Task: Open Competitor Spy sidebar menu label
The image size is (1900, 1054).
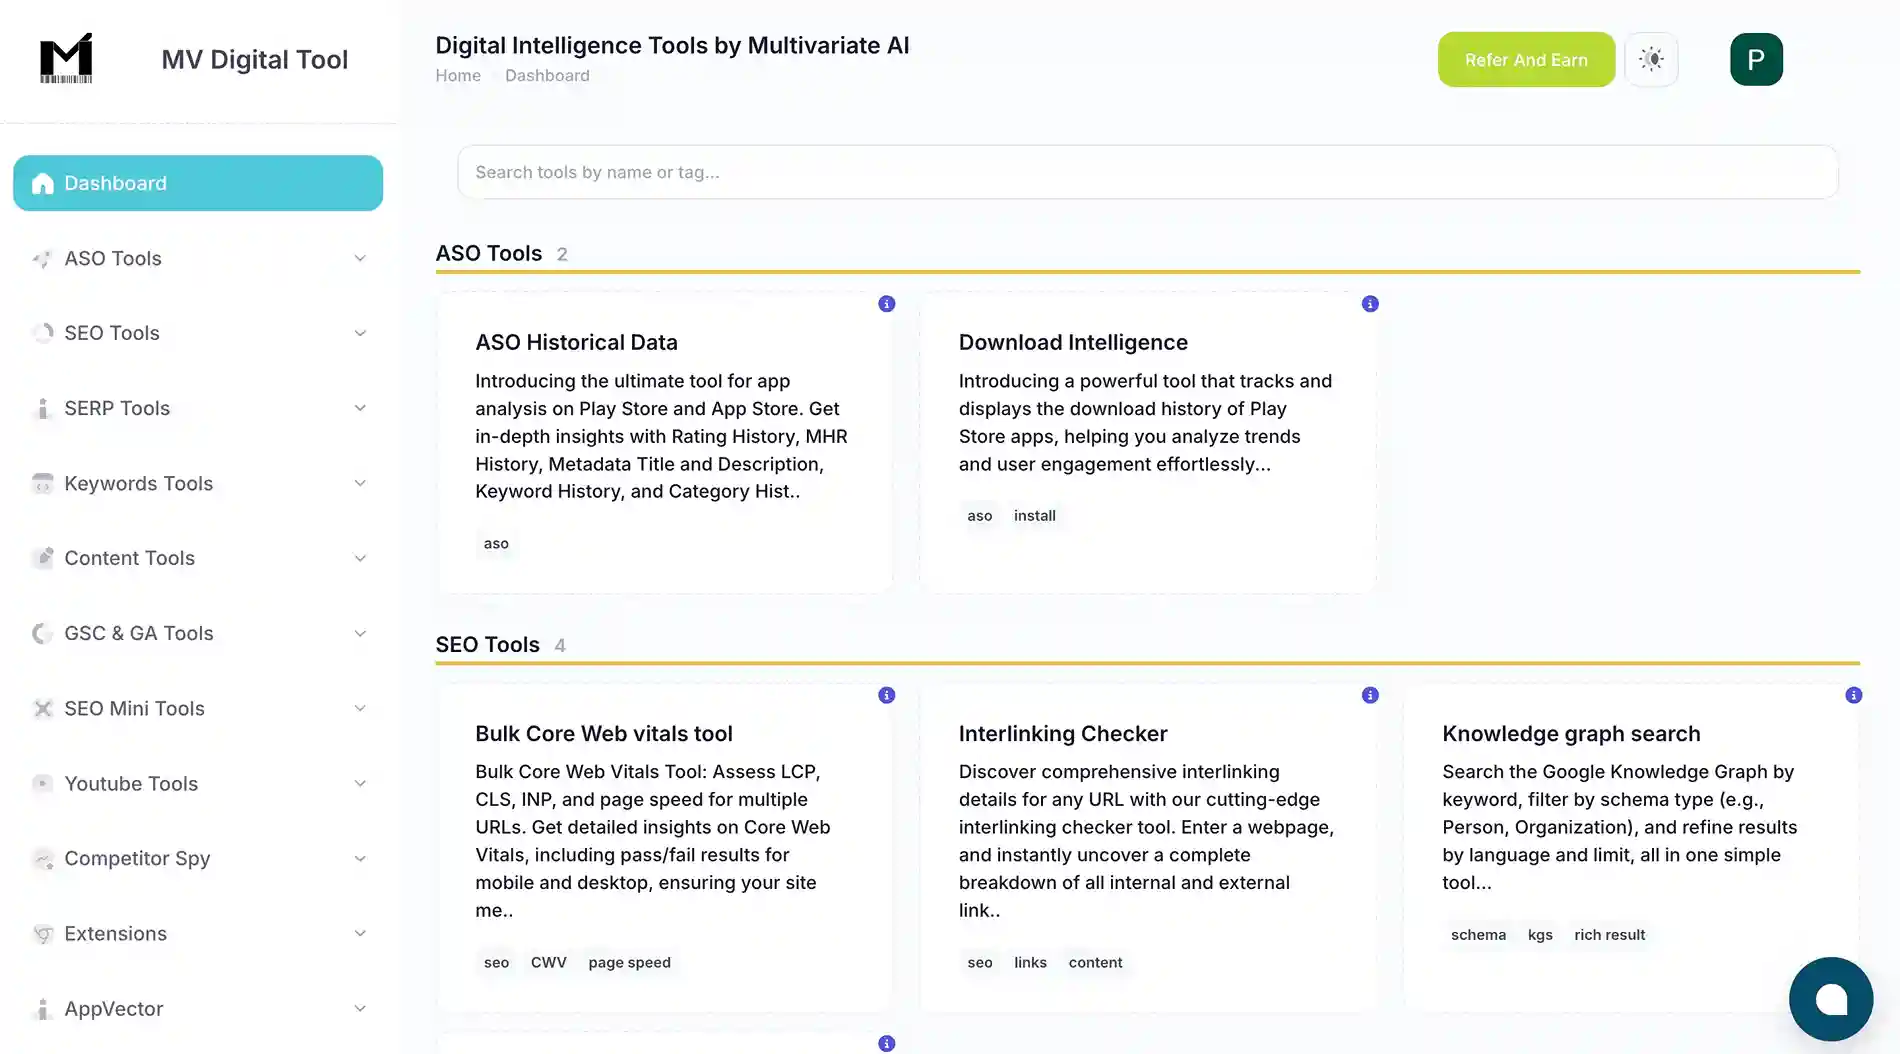Action: [x=137, y=859]
